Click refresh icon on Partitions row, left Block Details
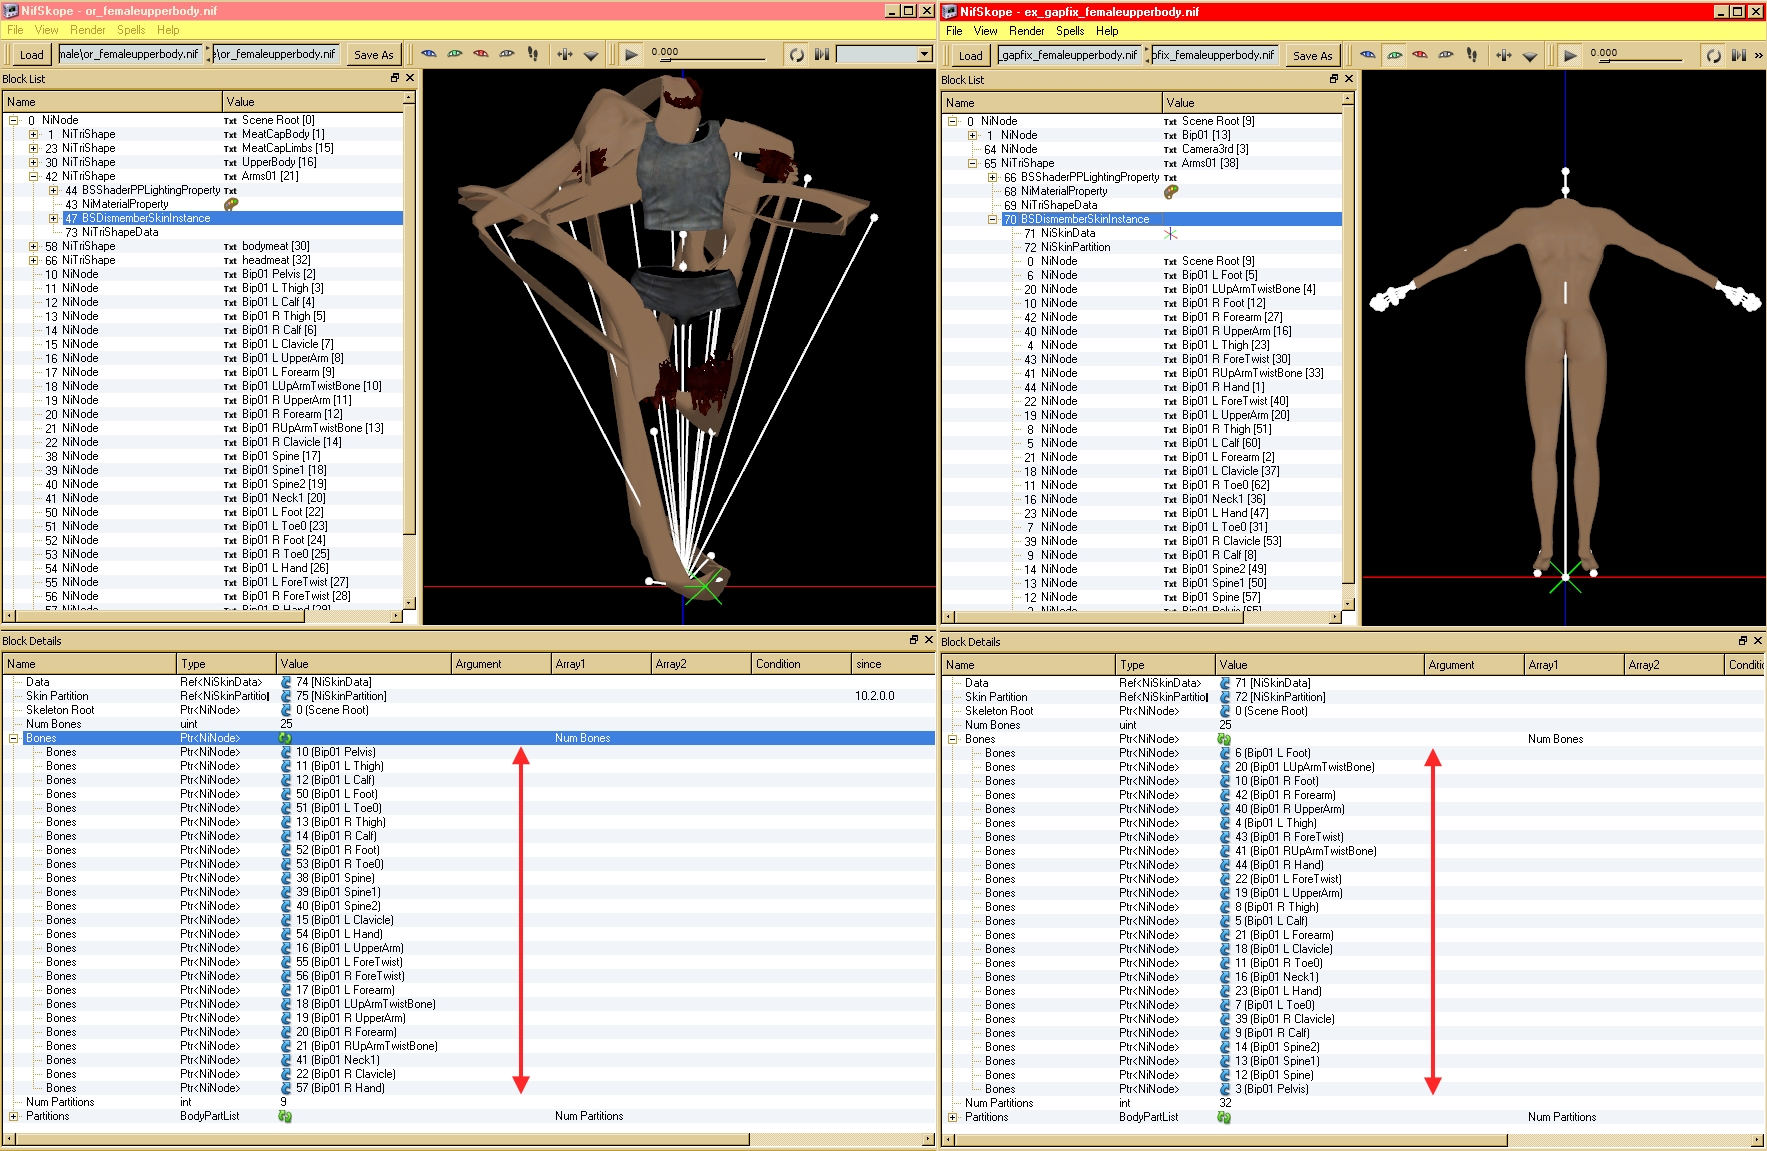 tap(285, 1116)
